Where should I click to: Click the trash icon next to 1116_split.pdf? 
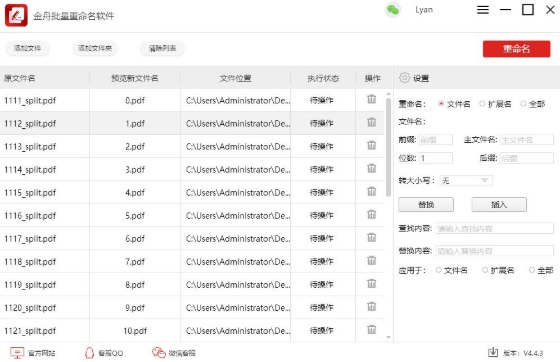pyautogui.click(x=371, y=214)
